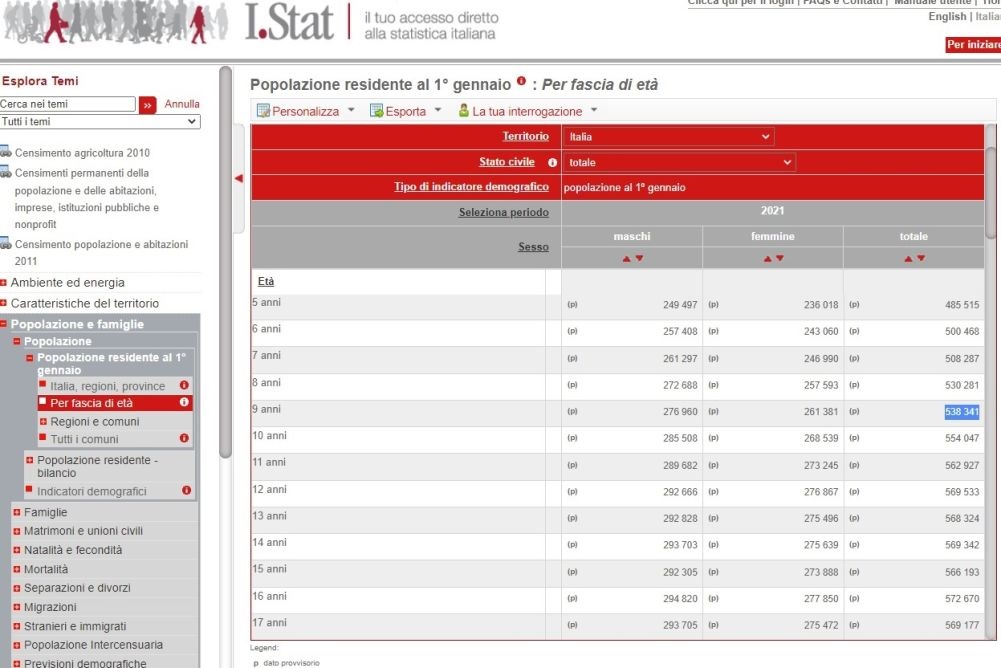The width and height of the screenshot is (1001, 668).
Task: Click left theme panel scrollbar
Action: (x=225, y=262)
